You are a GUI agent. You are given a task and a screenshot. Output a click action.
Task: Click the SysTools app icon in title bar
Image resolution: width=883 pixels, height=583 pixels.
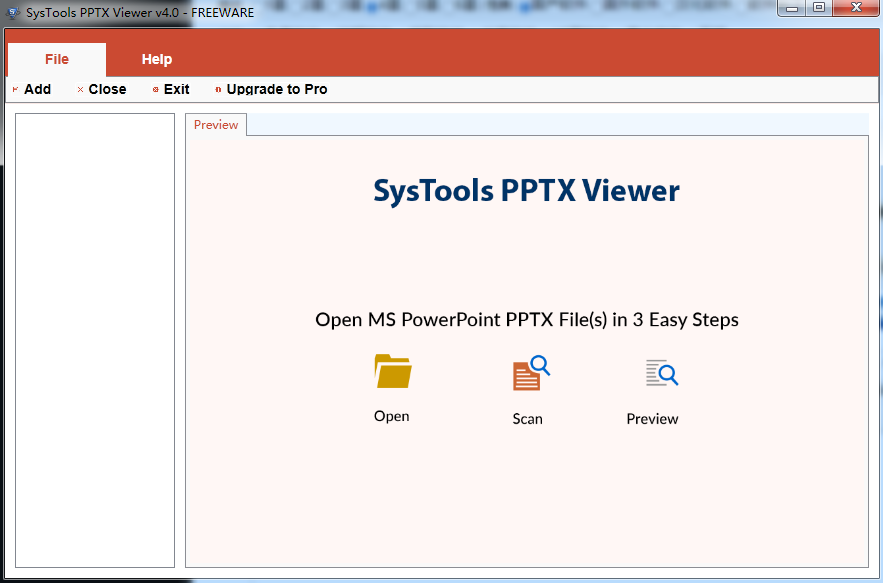tap(12, 12)
